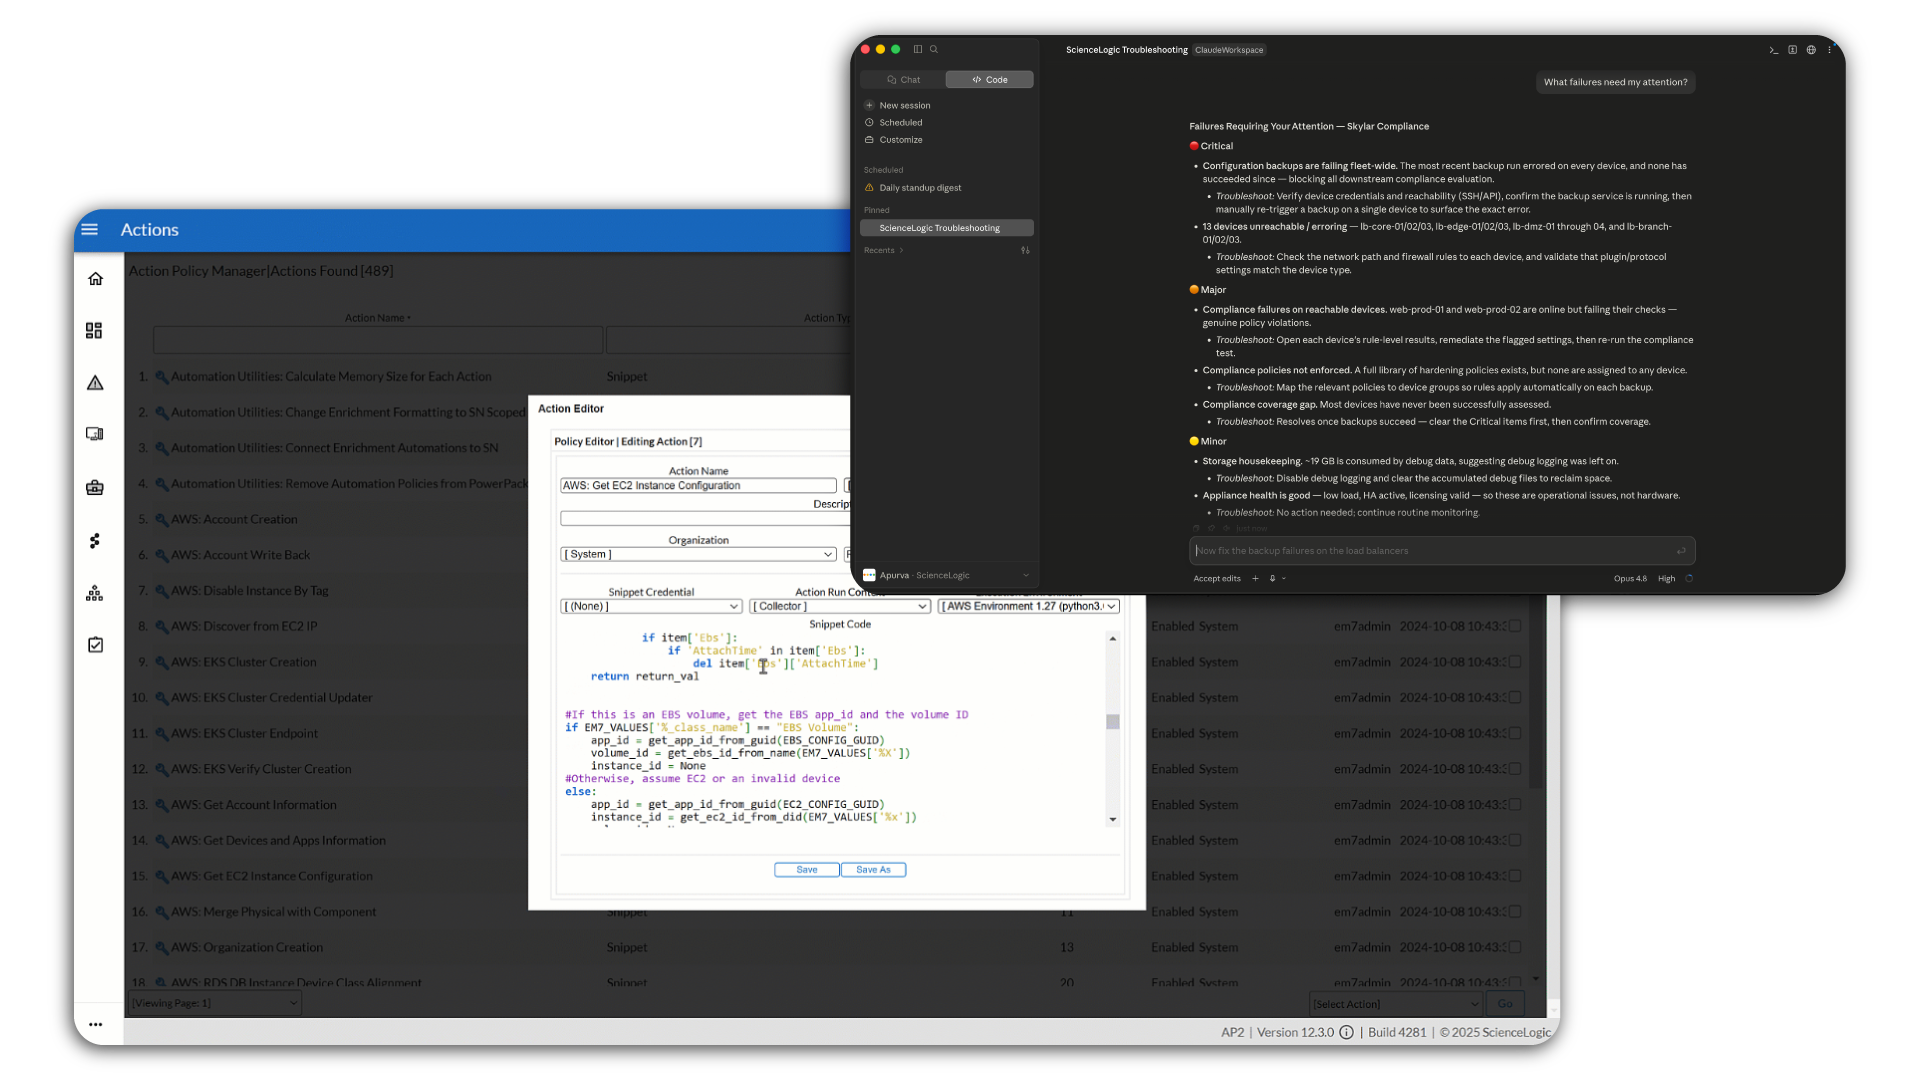Open the Select Action dropdown
The width and height of the screenshot is (1920, 1080).
tap(1395, 1004)
